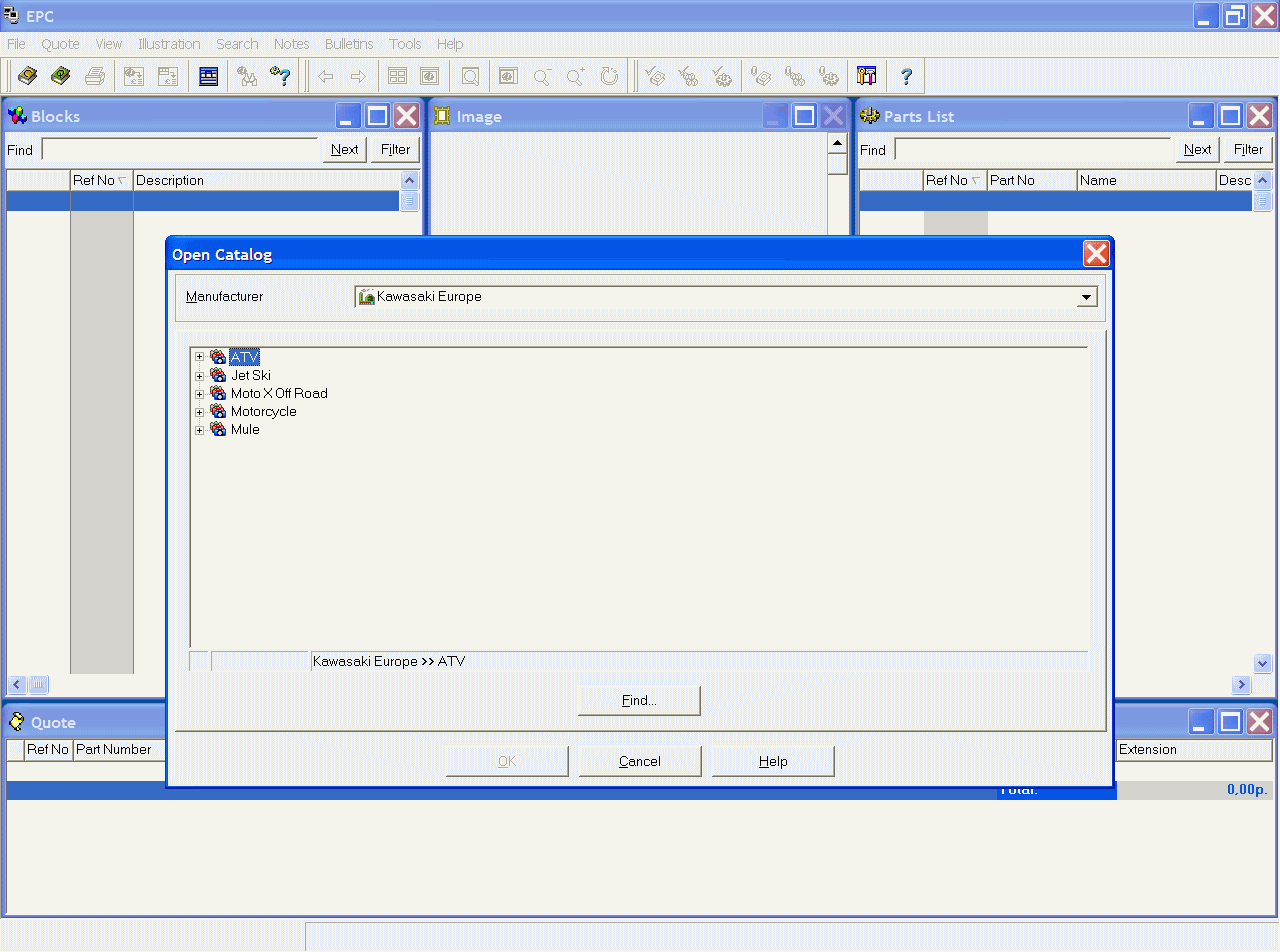Image resolution: width=1280 pixels, height=952 pixels.
Task: Select the Moto X Off Road tree item
Action: 279,394
